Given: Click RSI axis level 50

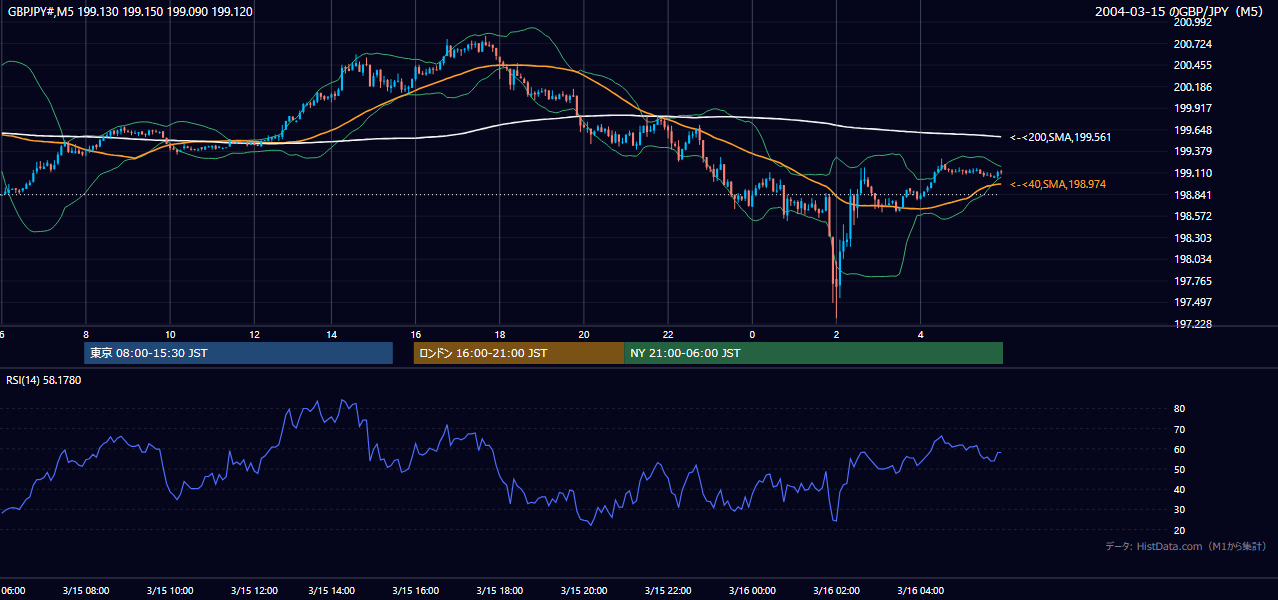Looking at the screenshot, I should coord(1179,469).
